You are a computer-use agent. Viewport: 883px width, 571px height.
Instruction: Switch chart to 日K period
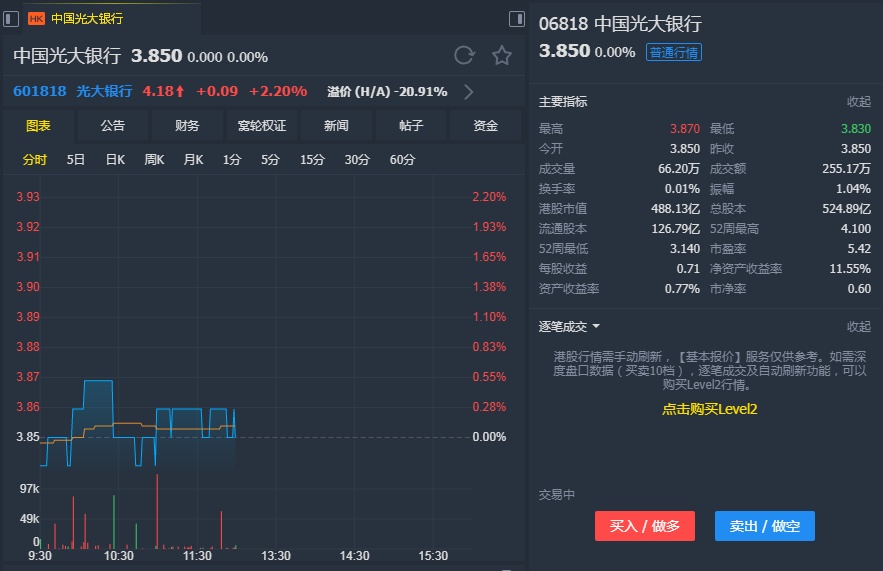pos(115,160)
